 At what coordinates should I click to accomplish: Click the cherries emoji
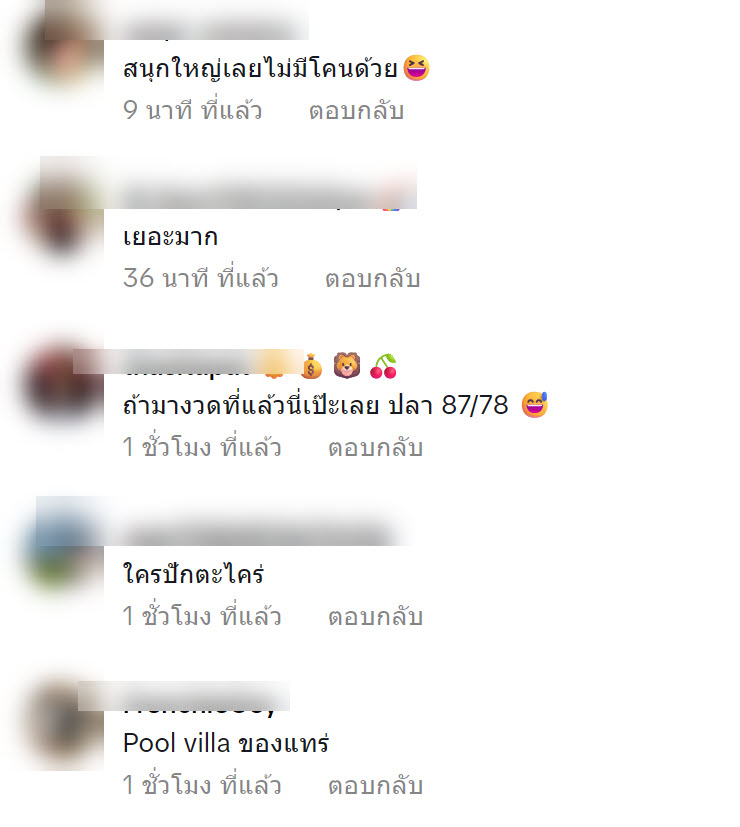coord(383,366)
